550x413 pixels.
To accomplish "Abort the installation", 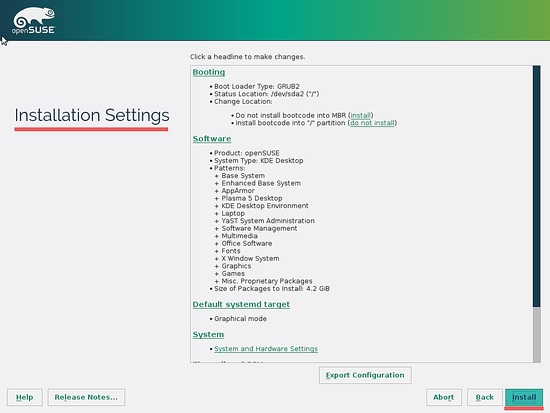I will coord(444,397).
